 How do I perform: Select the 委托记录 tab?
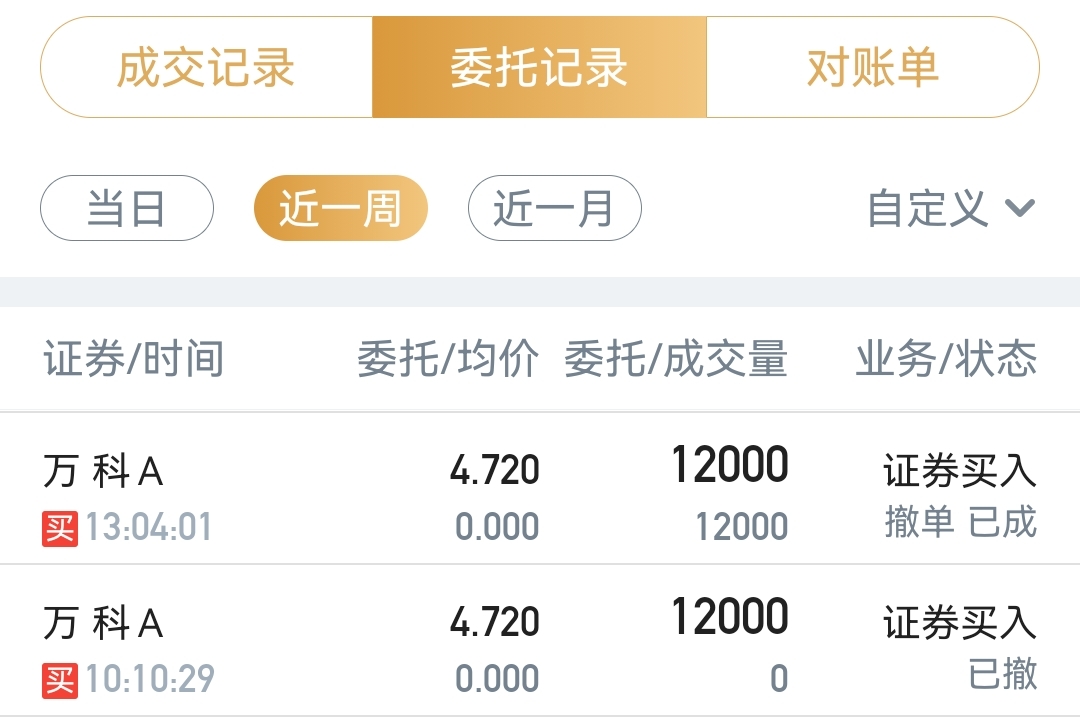click(x=539, y=68)
